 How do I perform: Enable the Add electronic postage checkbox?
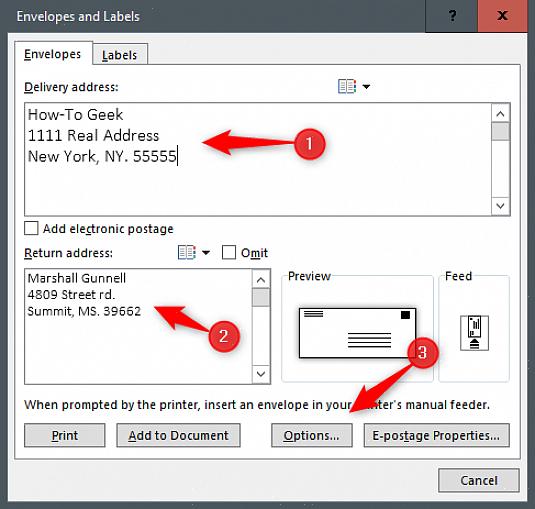(x=31, y=228)
